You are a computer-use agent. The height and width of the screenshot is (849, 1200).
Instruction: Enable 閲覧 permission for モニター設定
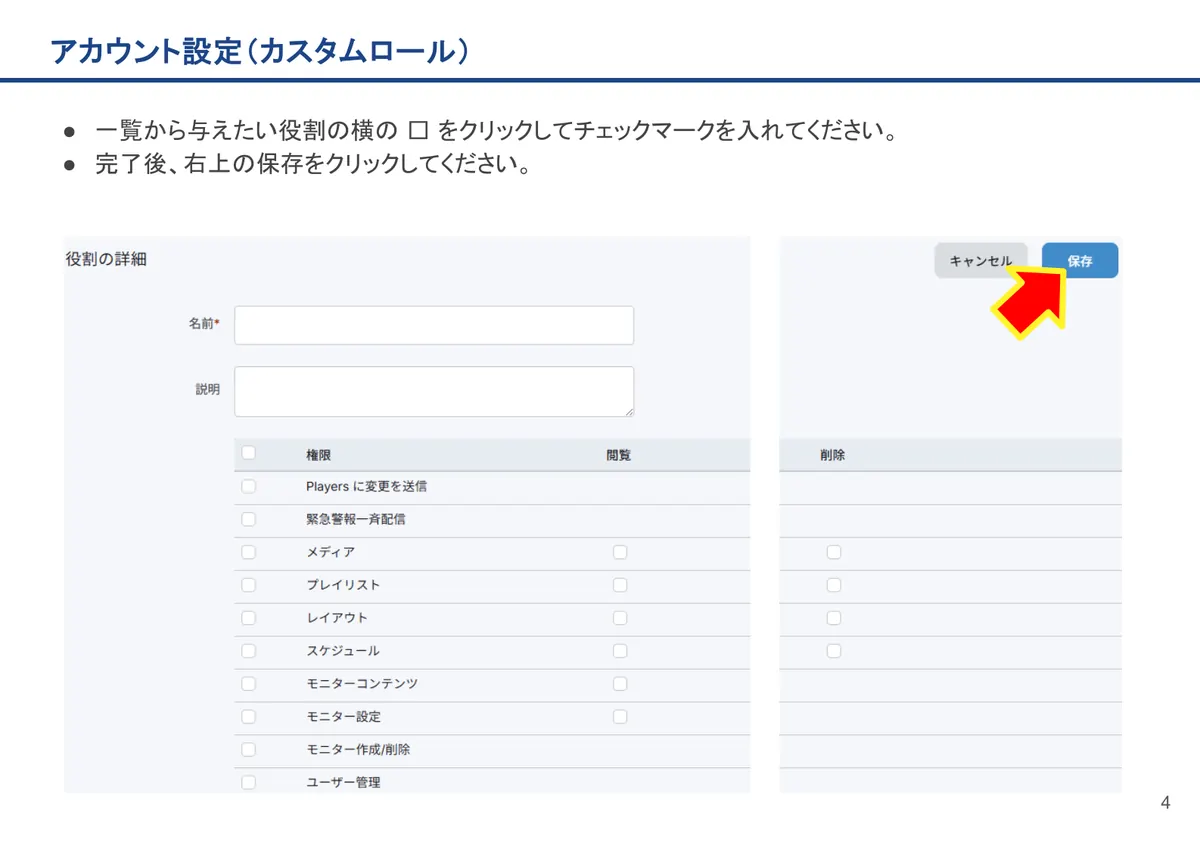pyautogui.click(x=620, y=717)
